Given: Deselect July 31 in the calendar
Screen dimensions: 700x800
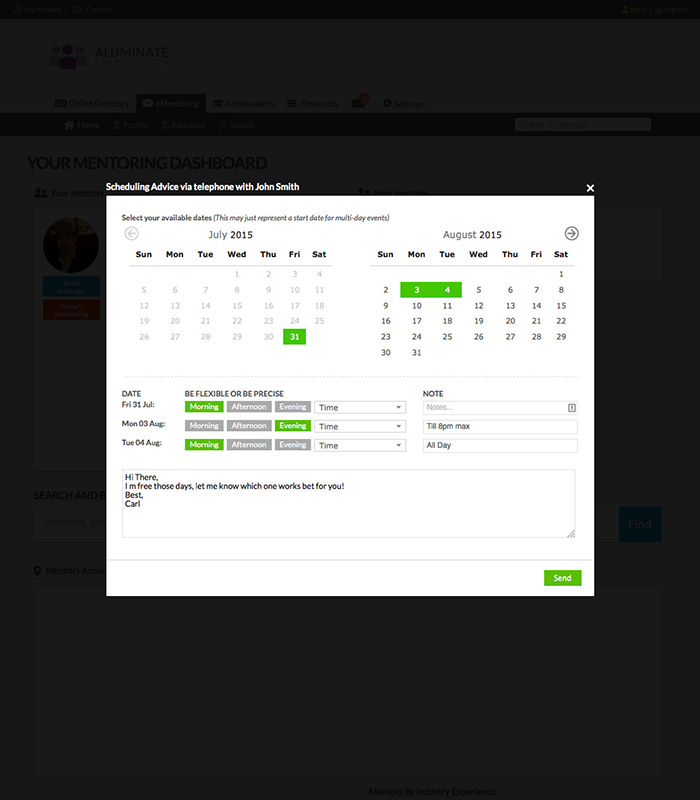Looking at the screenshot, I should tap(294, 337).
